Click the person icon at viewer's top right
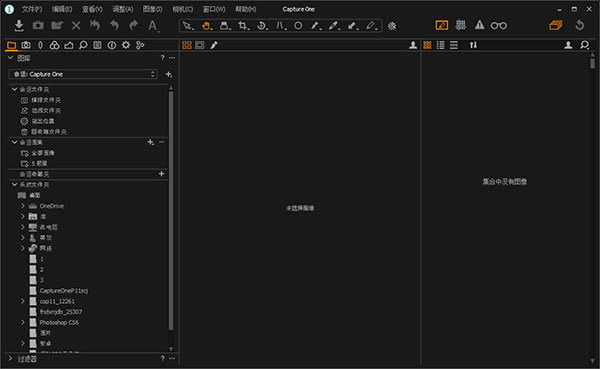Viewport: 600px width, 369px height. pos(413,45)
